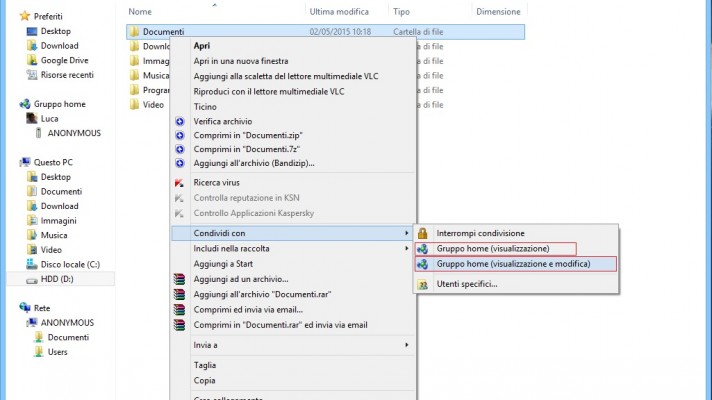This screenshot has width=712, height=400.
Task: Click WinRAR icon beside Aggiungi ad un archivio
Action: coord(179,279)
